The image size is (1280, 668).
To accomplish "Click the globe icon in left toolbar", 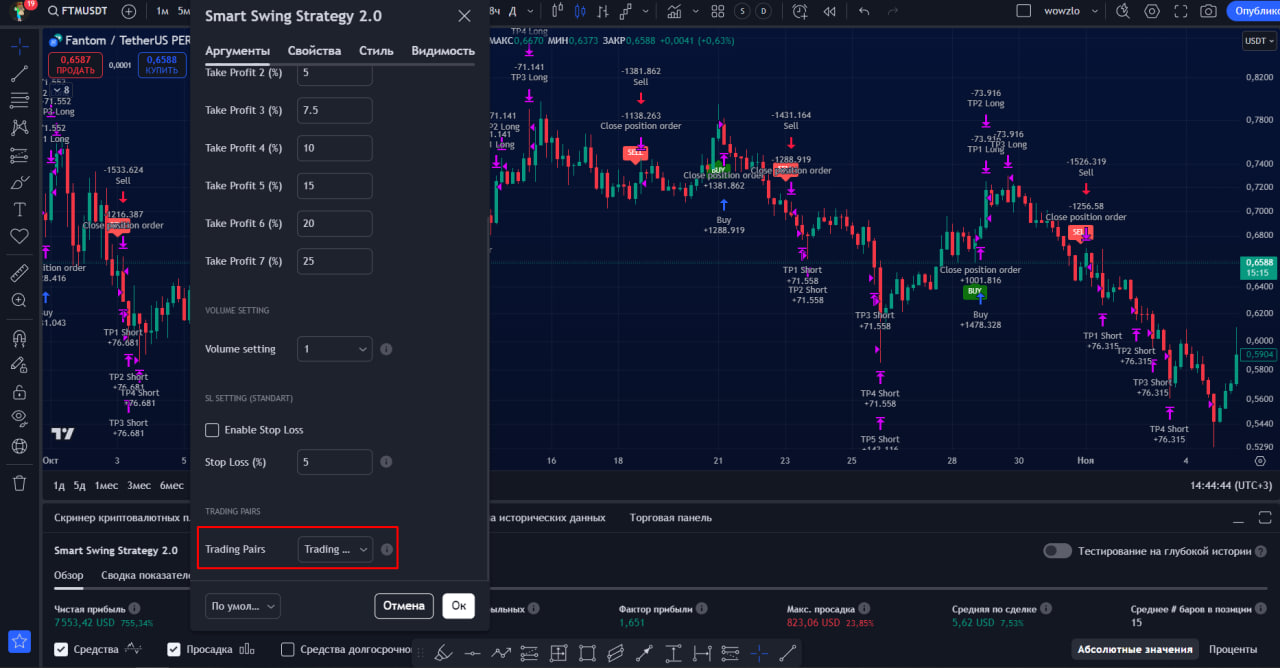I will click(x=19, y=446).
